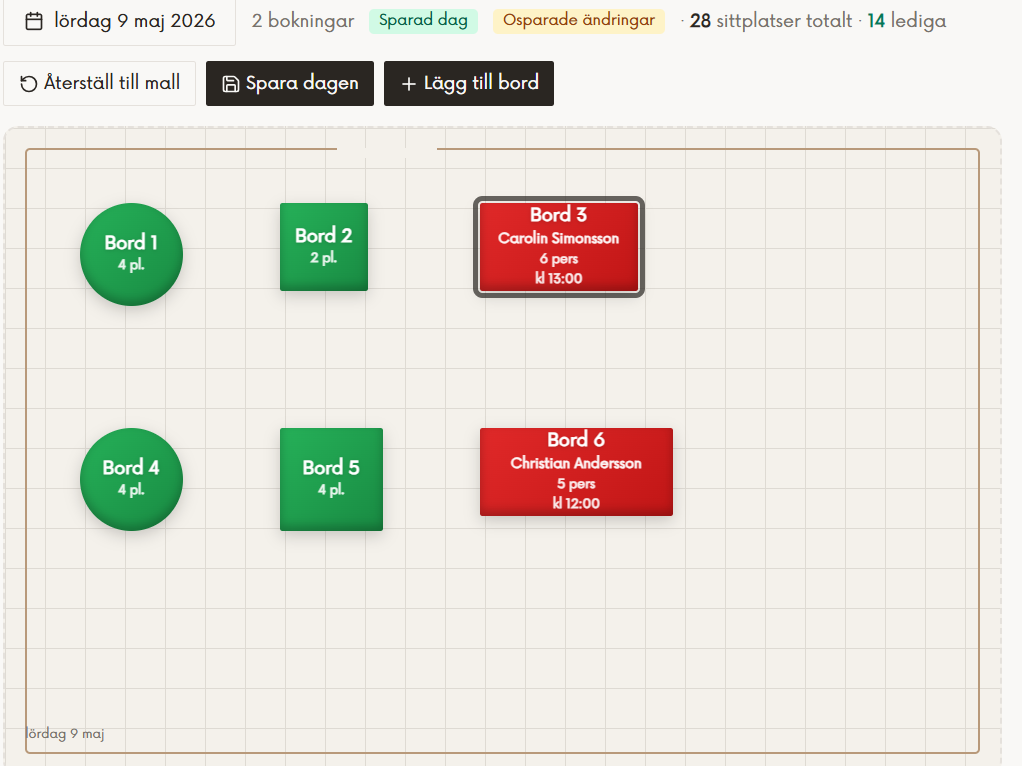The height and width of the screenshot is (766, 1022).
Task: Click booking time kl 13:00
Action: [559, 278]
